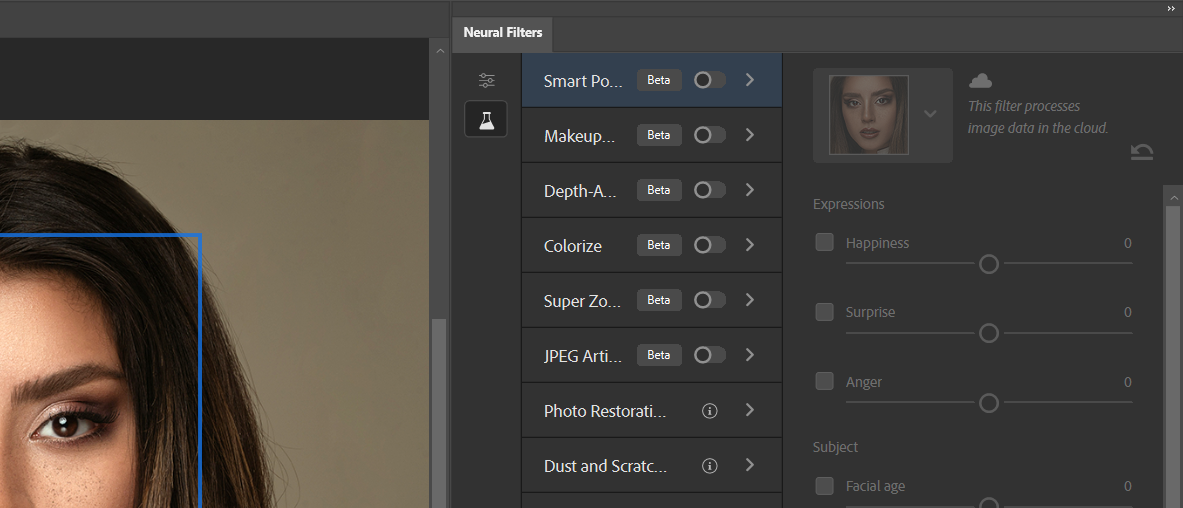1183x508 pixels.
Task: Expand the Depth-Aware Haze filter chevron
Action: coord(750,190)
